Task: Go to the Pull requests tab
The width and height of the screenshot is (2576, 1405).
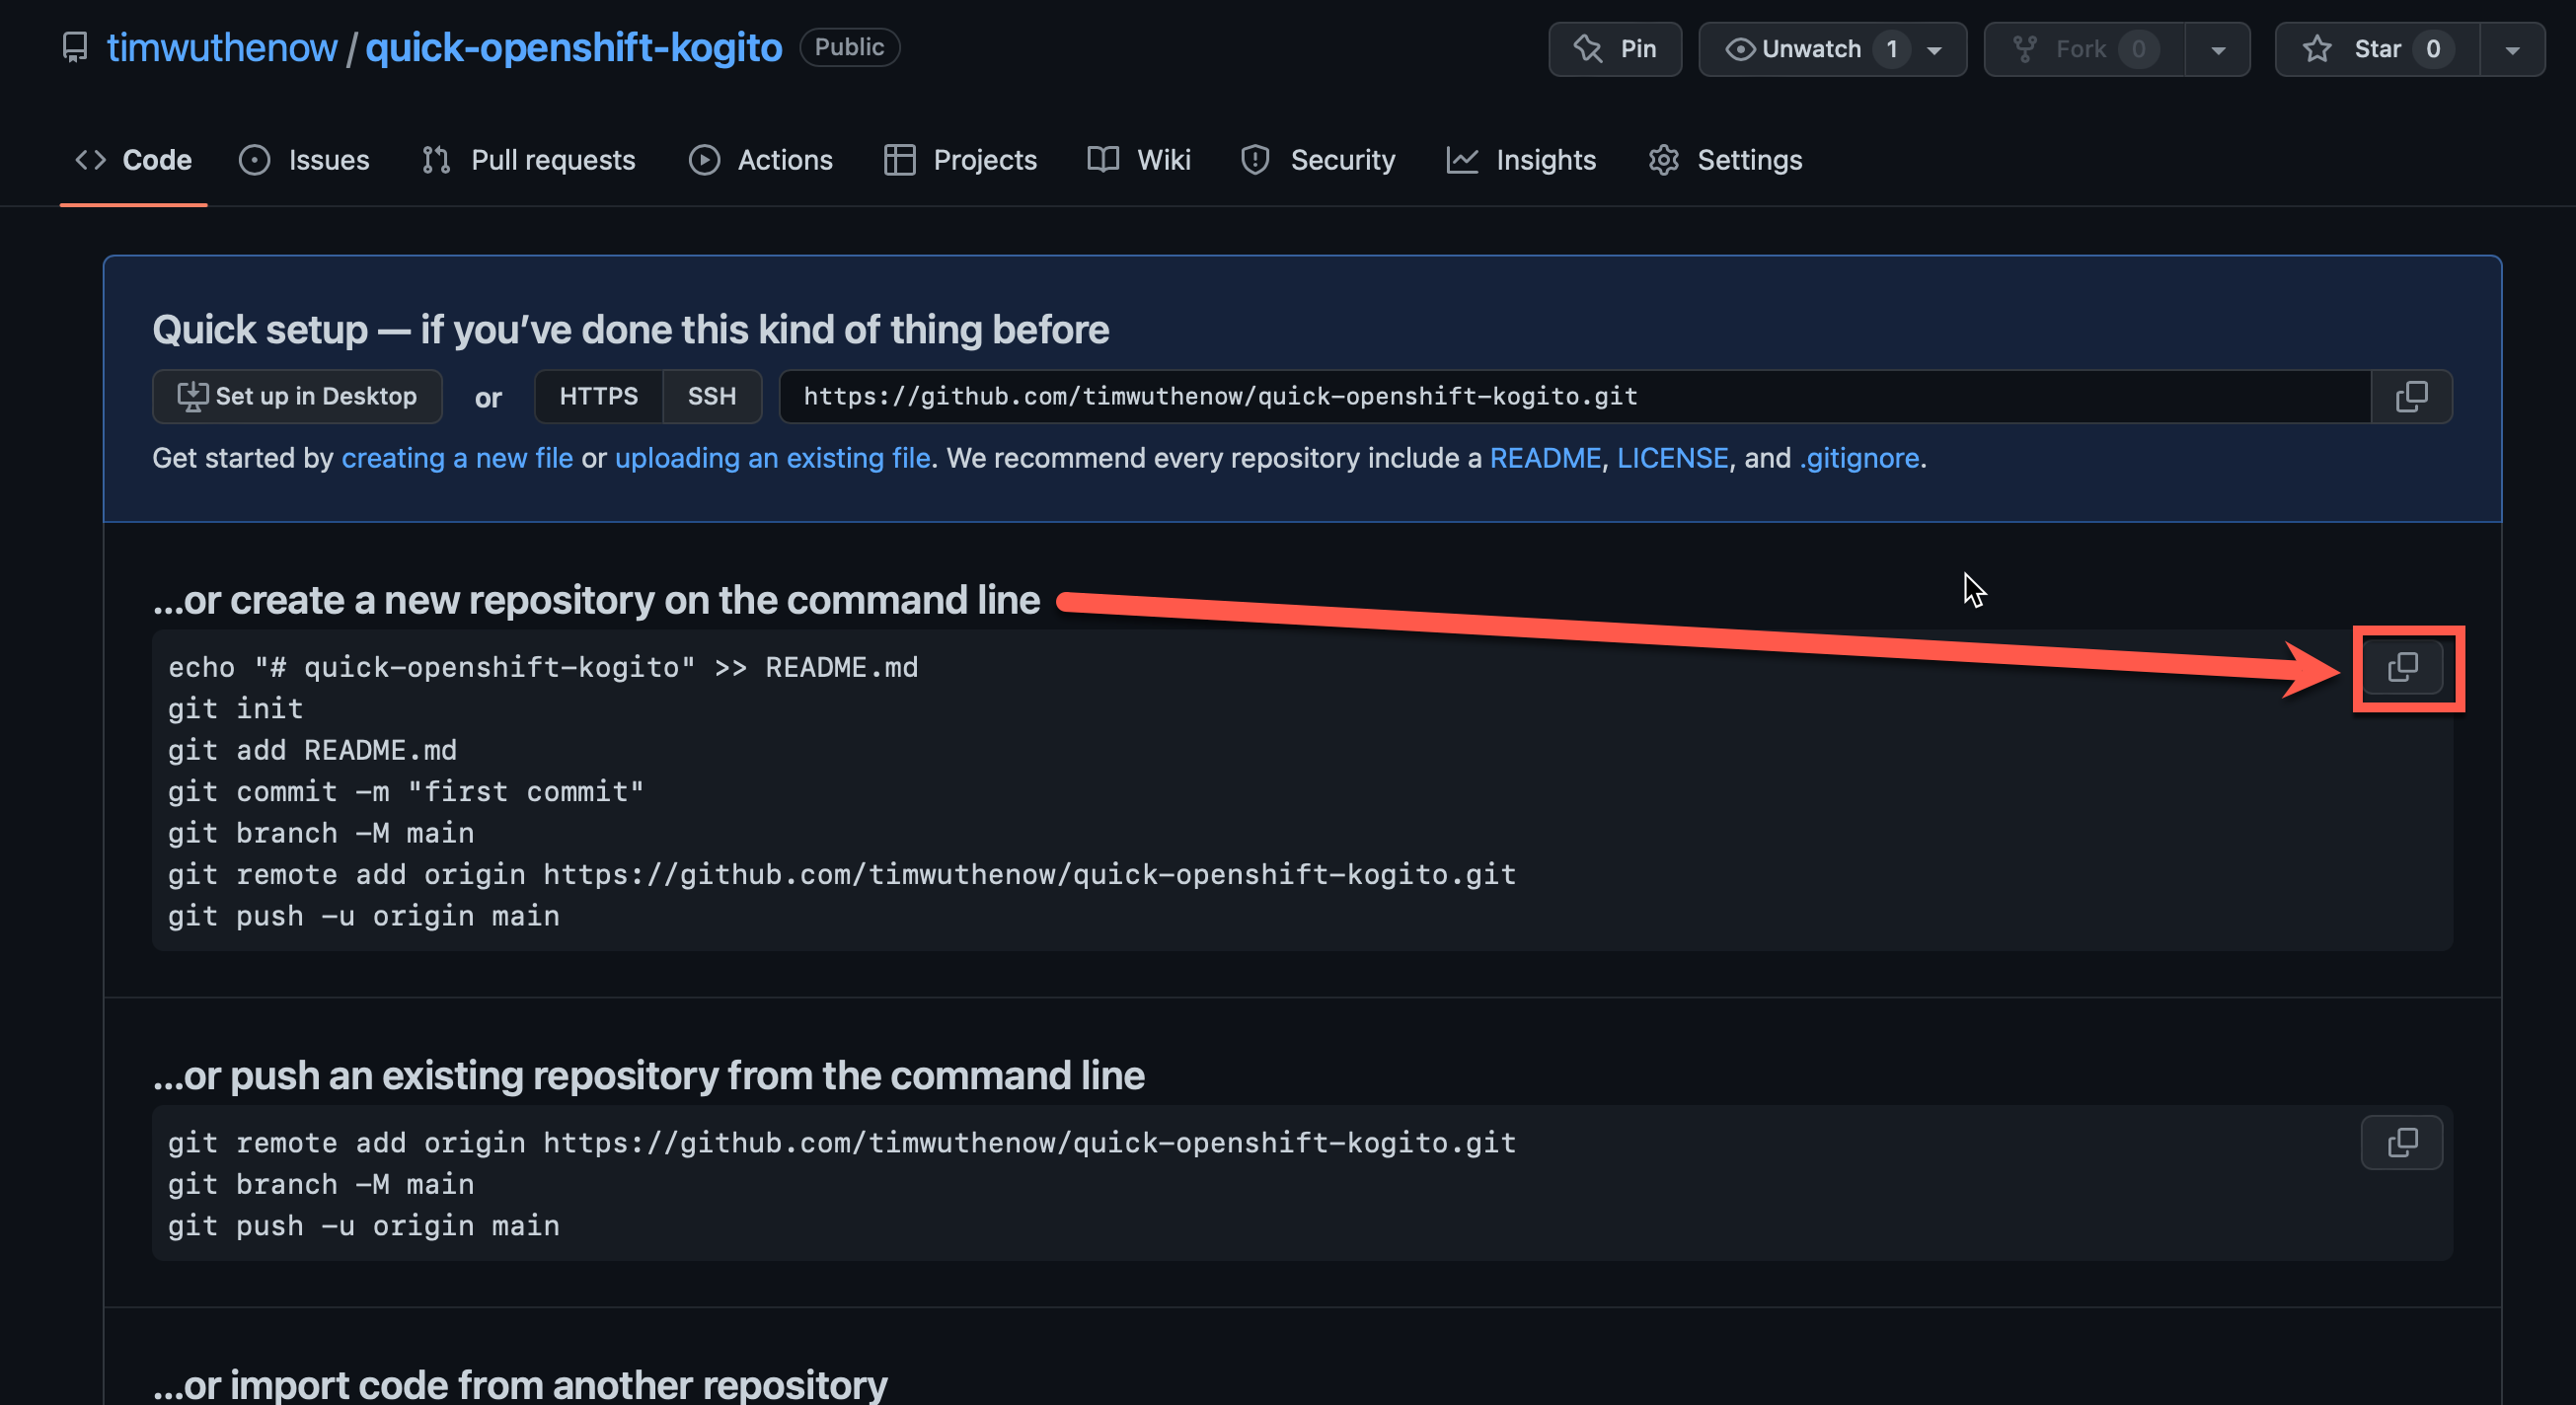Action: (x=528, y=160)
